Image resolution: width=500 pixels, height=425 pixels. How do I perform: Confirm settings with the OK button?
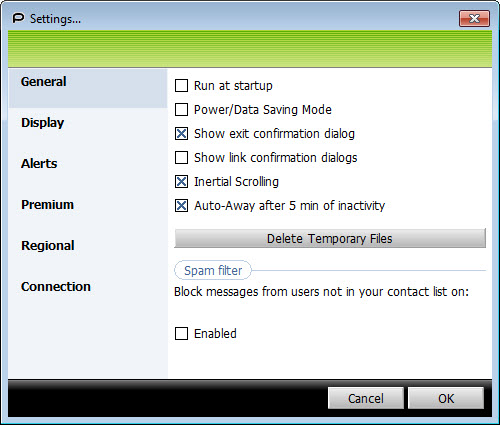446,398
